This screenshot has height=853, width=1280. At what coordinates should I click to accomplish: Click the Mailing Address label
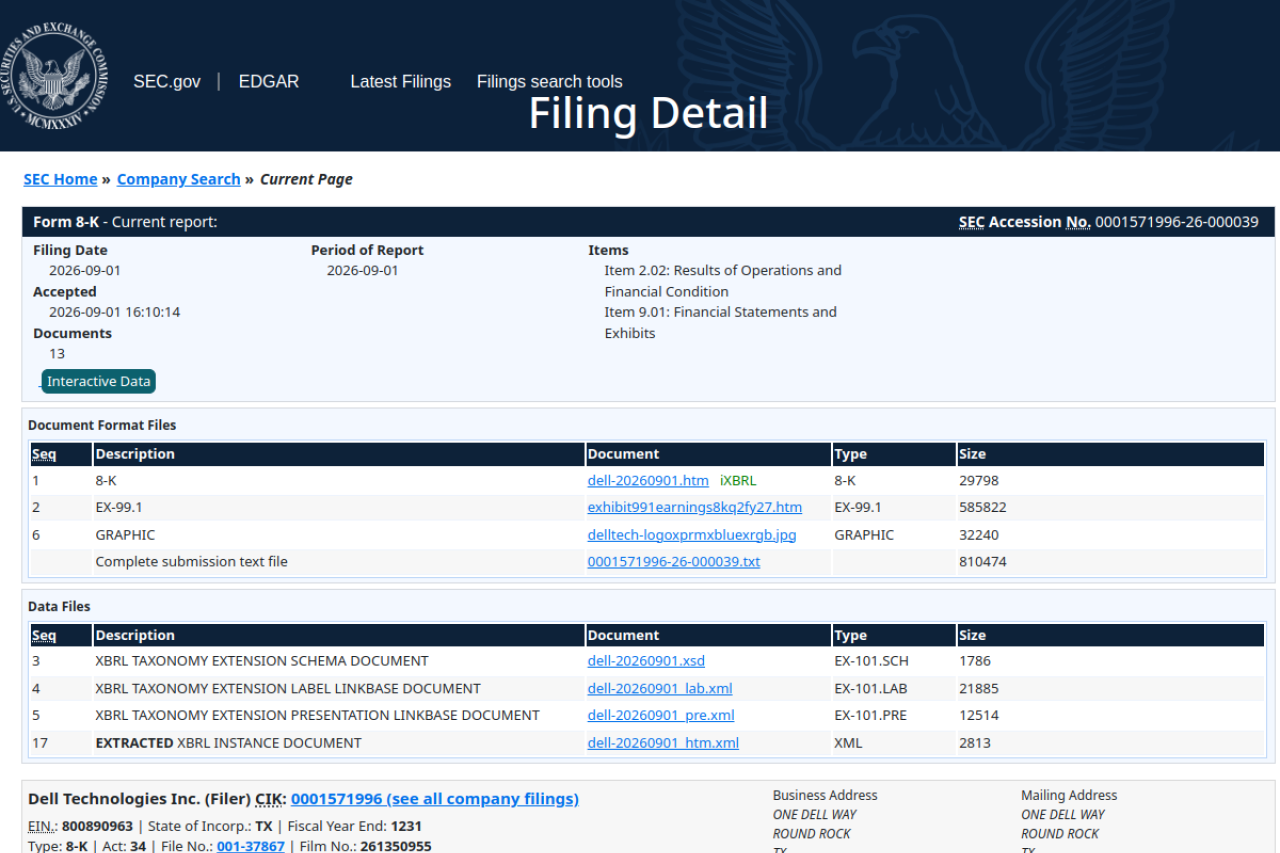[1069, 796]
